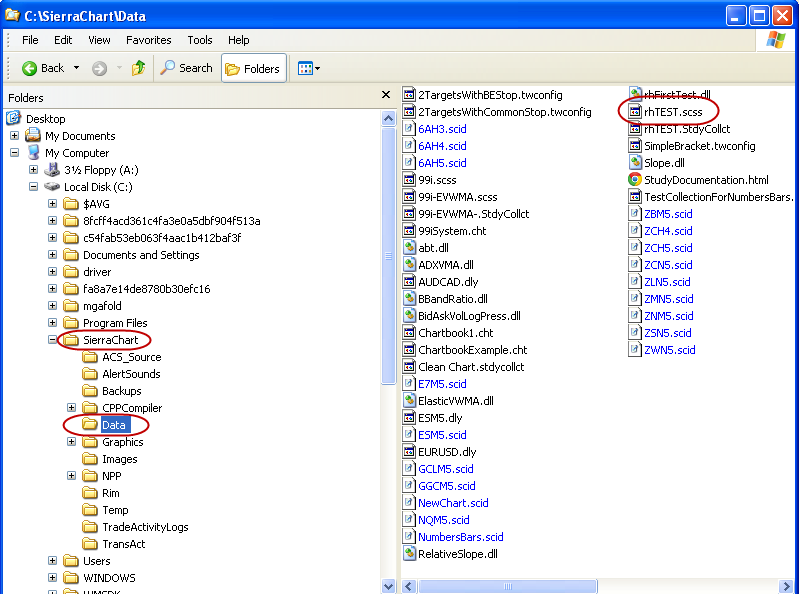Open the Views dropdown in toolbar
The image size is (799, 594).
tap(309, 68)
